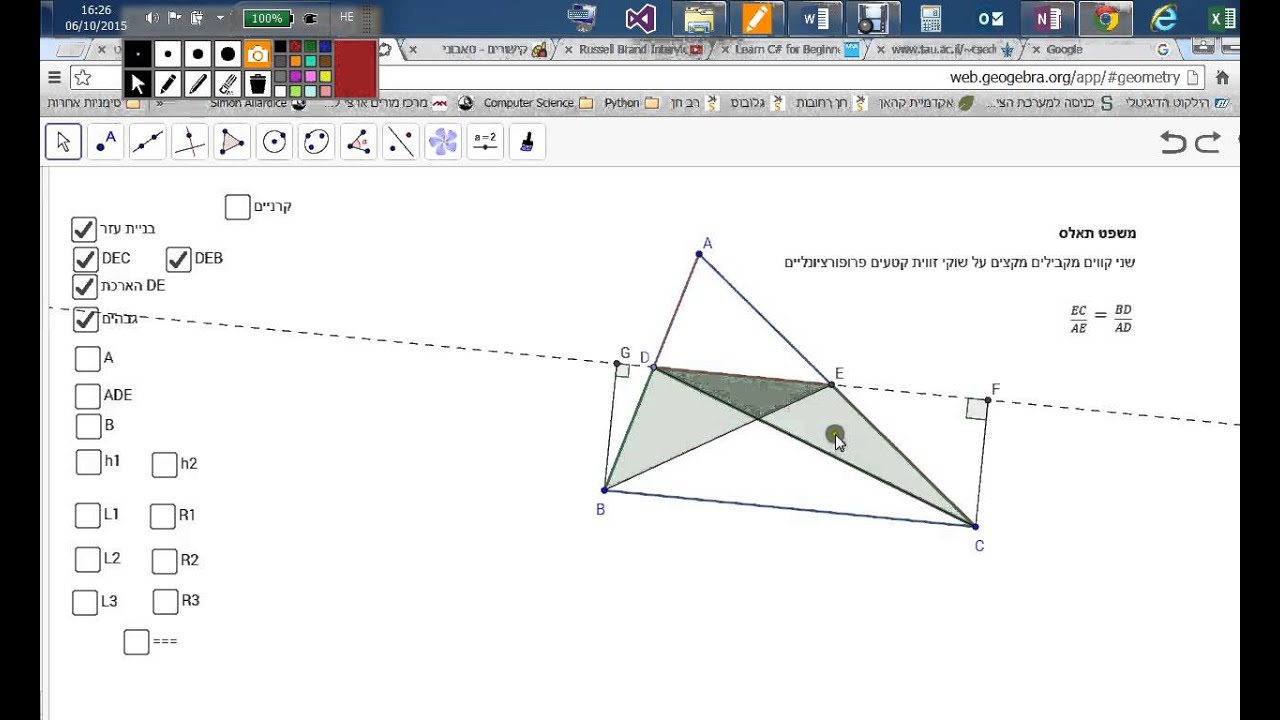1280x720 pixels.
Task: Open Word from the taskbar
Action: [815, 18]
